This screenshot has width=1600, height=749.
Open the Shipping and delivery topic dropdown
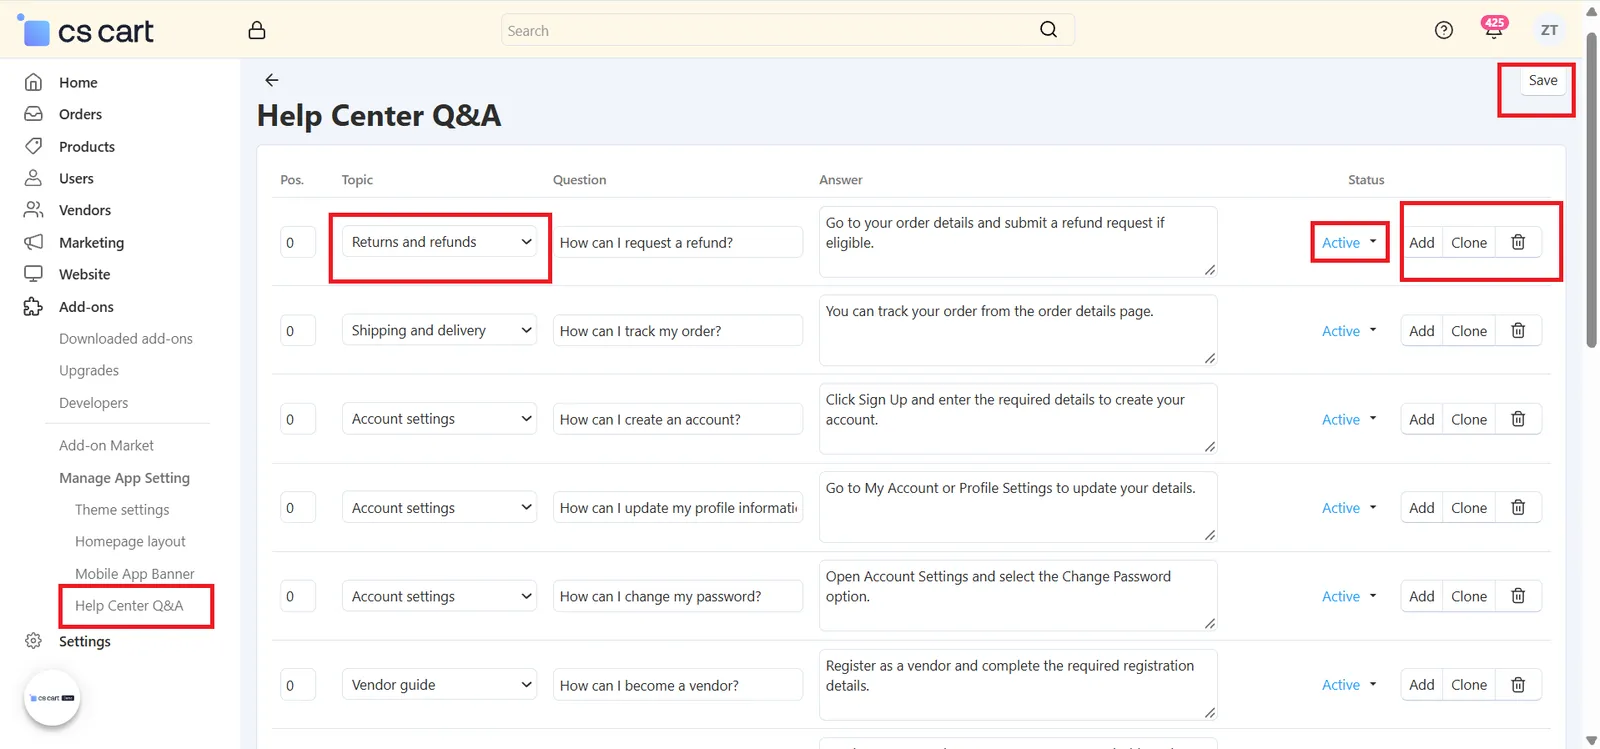439,331
